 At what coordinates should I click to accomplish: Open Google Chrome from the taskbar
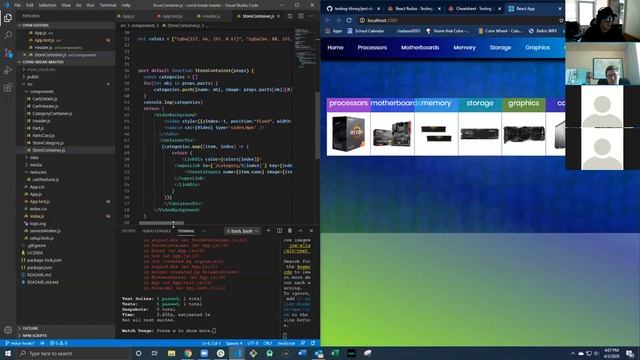(188, 353)
